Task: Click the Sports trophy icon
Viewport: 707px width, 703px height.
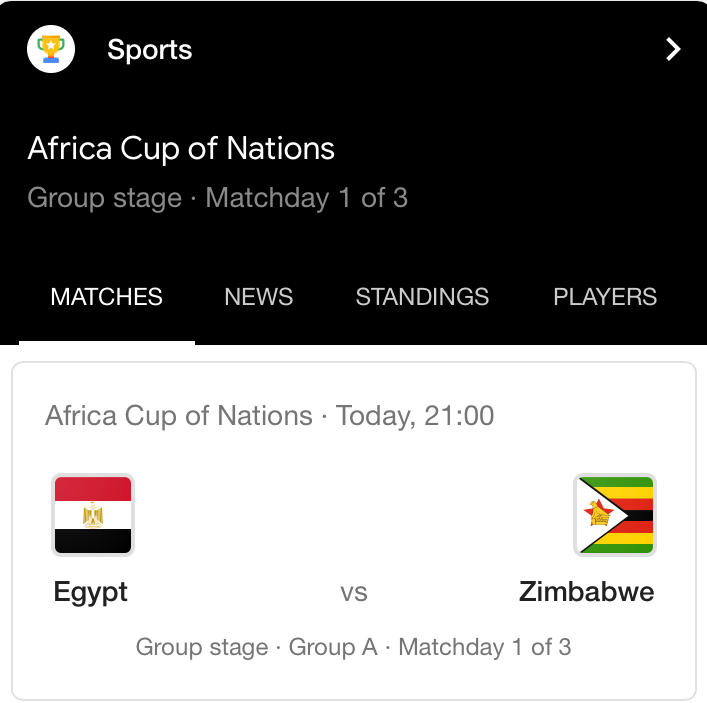Action: pyautogui.click(x=51, y=50)
